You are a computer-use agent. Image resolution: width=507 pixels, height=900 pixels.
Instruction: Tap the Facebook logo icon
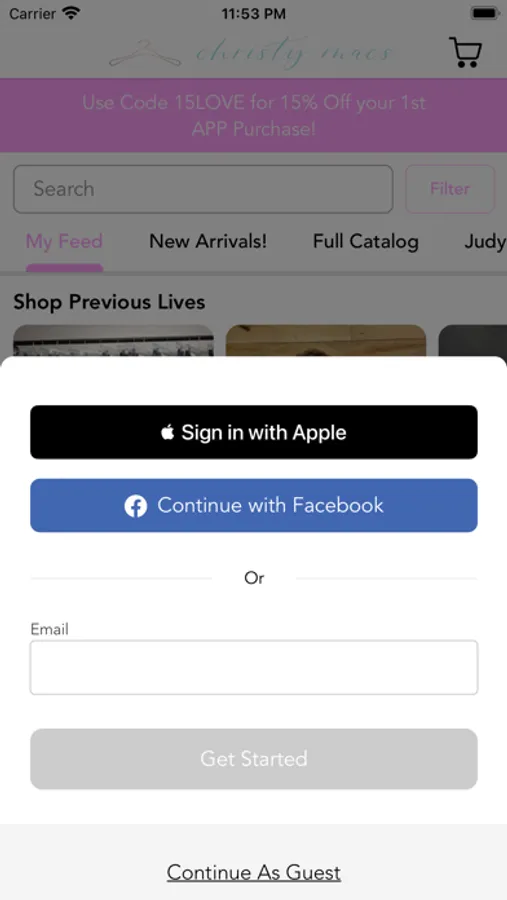point(136,506)
